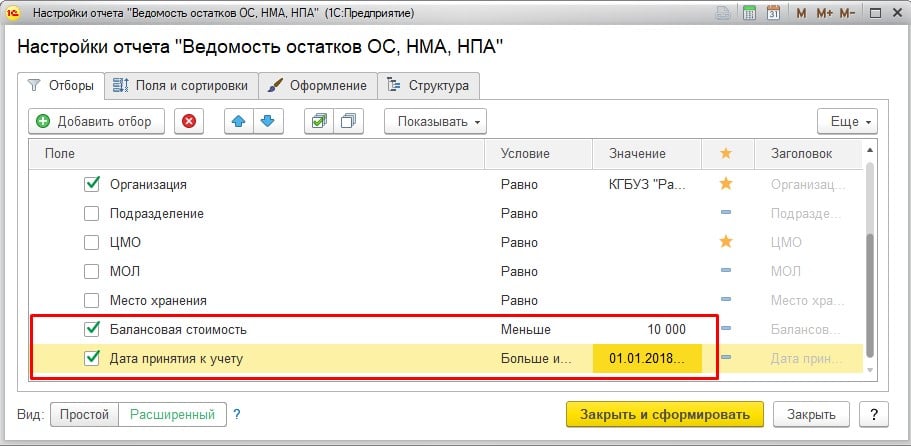Open the Показывать dropdown
This screenshot has height=446, width=911.
tap(435, 122)
